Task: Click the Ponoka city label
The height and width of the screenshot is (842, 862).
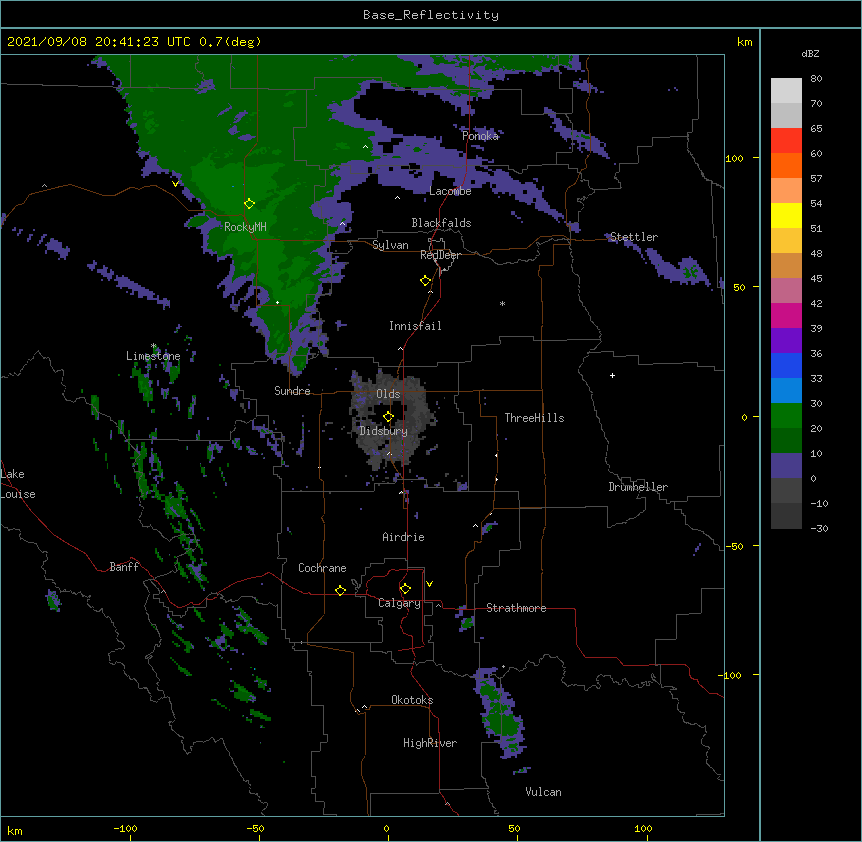Action: tap(480, 136)
